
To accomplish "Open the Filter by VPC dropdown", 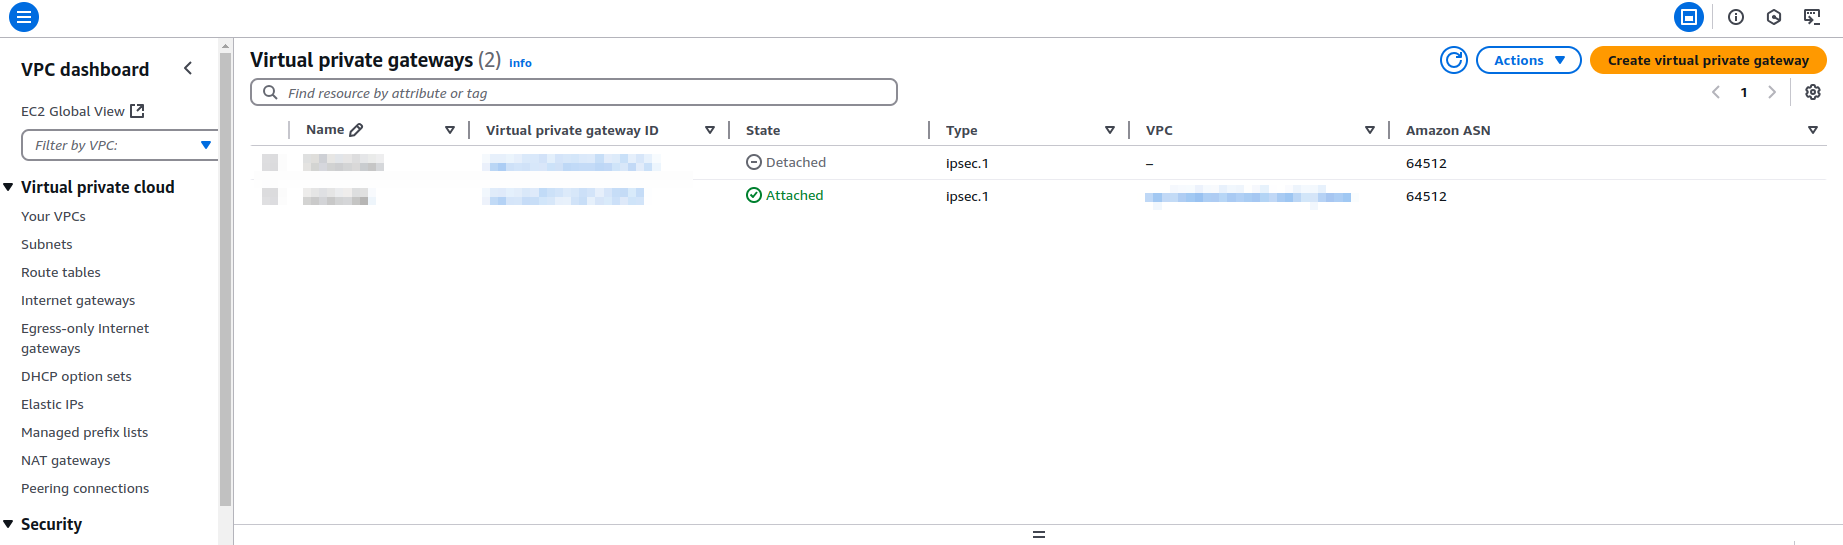I will [x=119, y=145].
